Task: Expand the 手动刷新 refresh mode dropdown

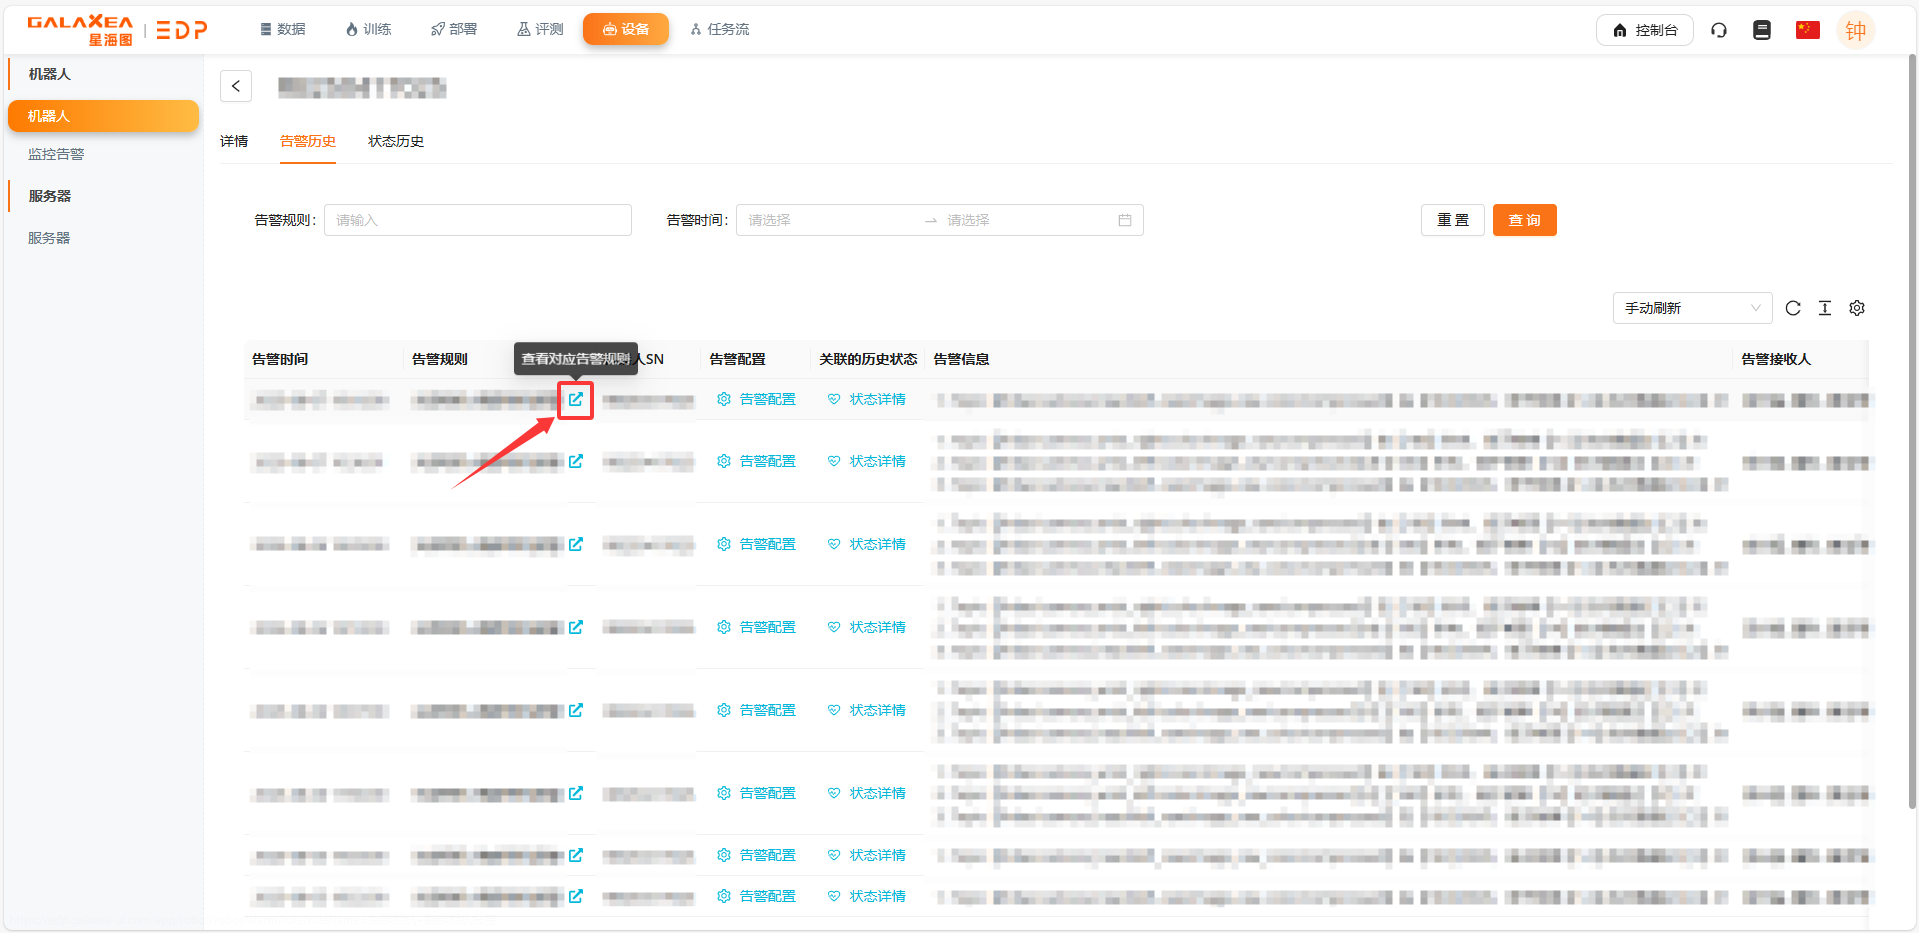Action: 1692,308
